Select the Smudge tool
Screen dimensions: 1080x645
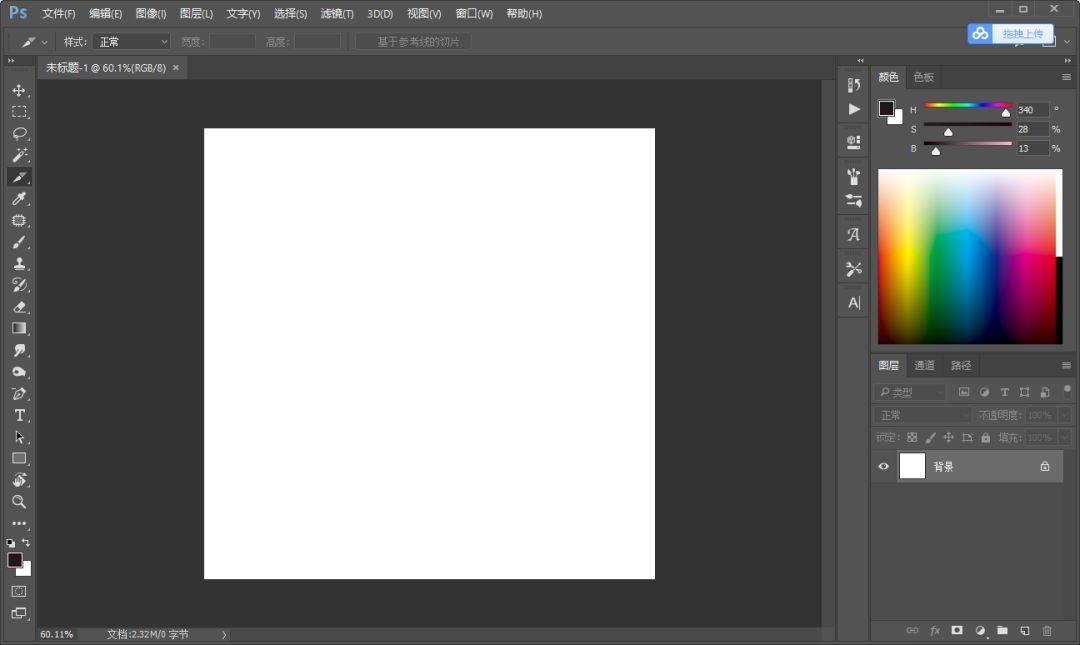(x=19, y=350)
